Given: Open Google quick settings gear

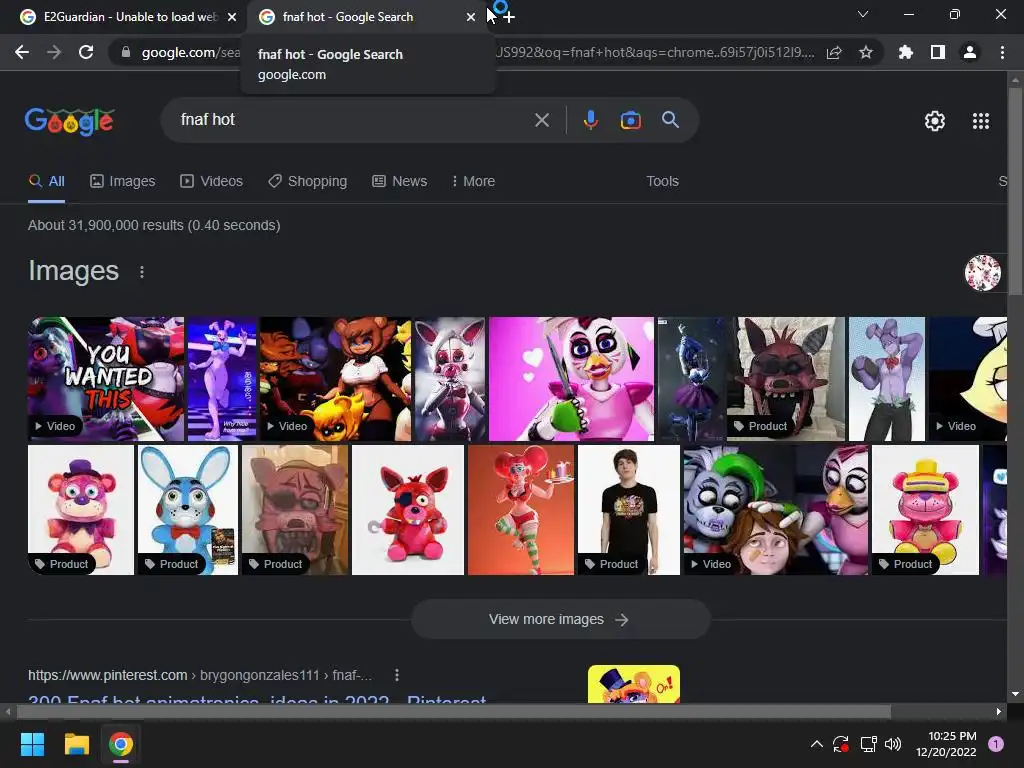Looking at the screenshot, I should tap(935, 121).
